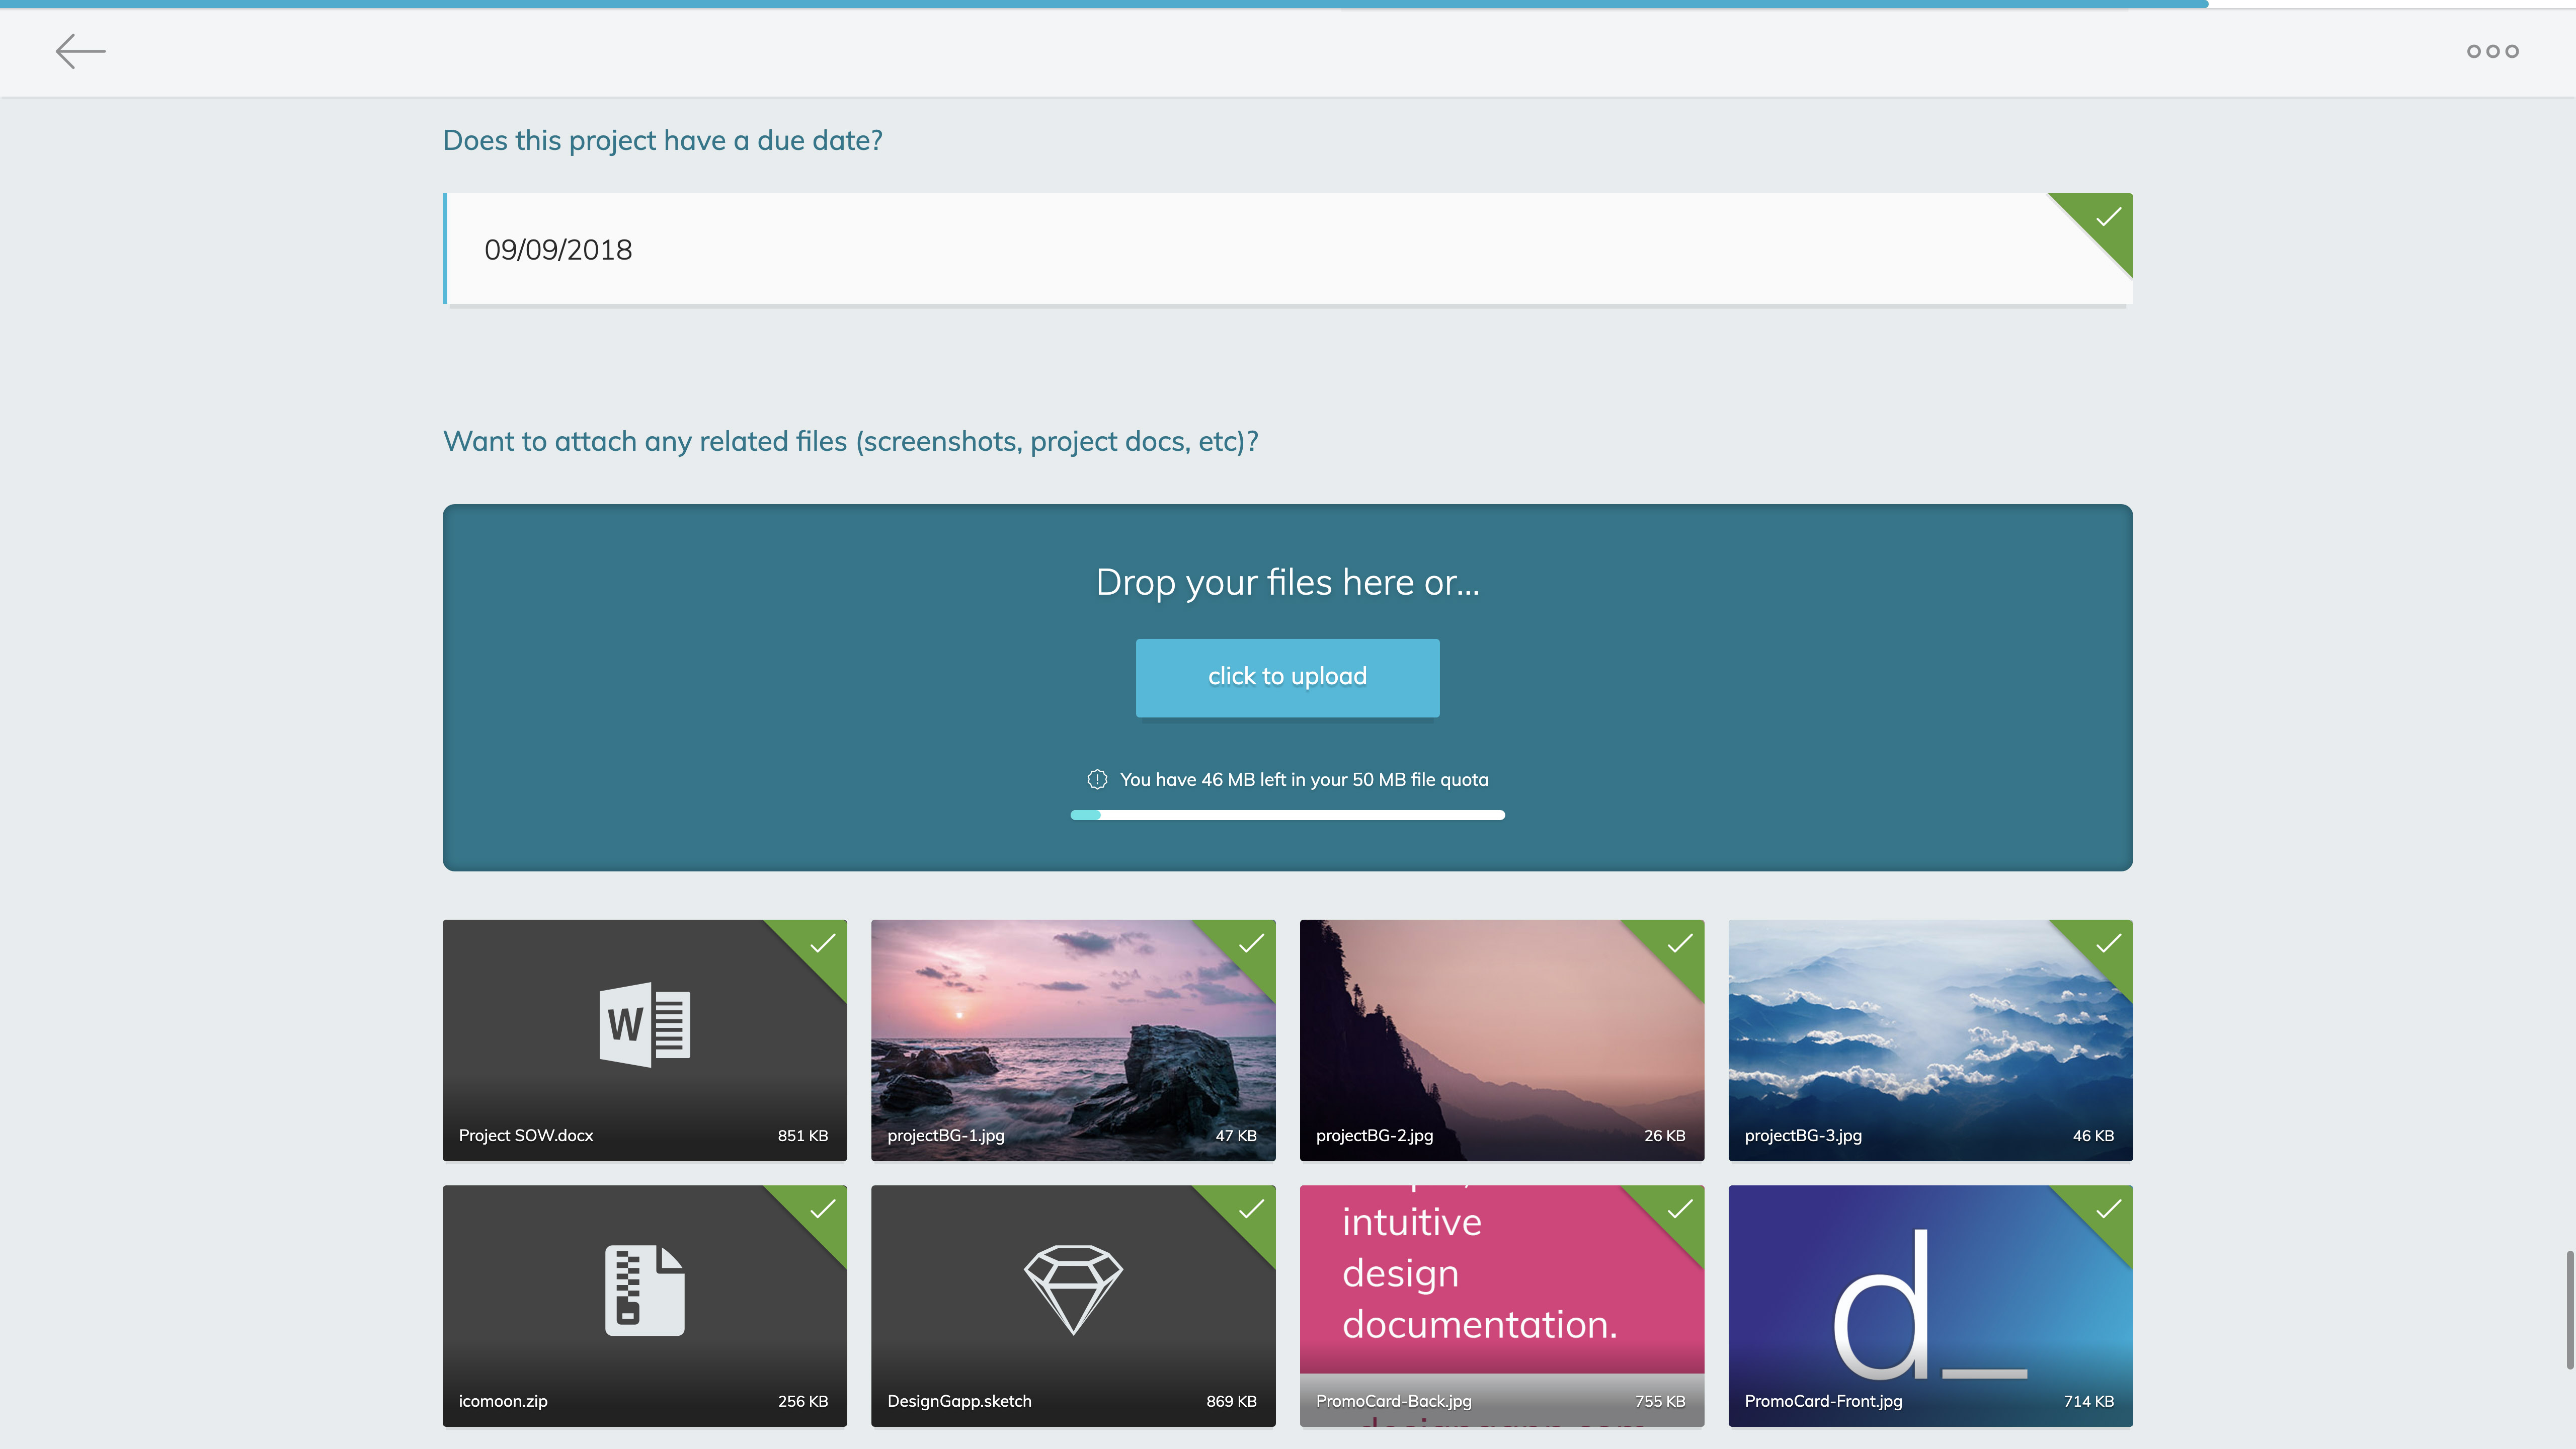Image resolution: width=2576 pixels, height=1449 pixels.
Task: Click the 'Drop your files here or...' text
Action: pyautogui.click(x=1287, y=583)
